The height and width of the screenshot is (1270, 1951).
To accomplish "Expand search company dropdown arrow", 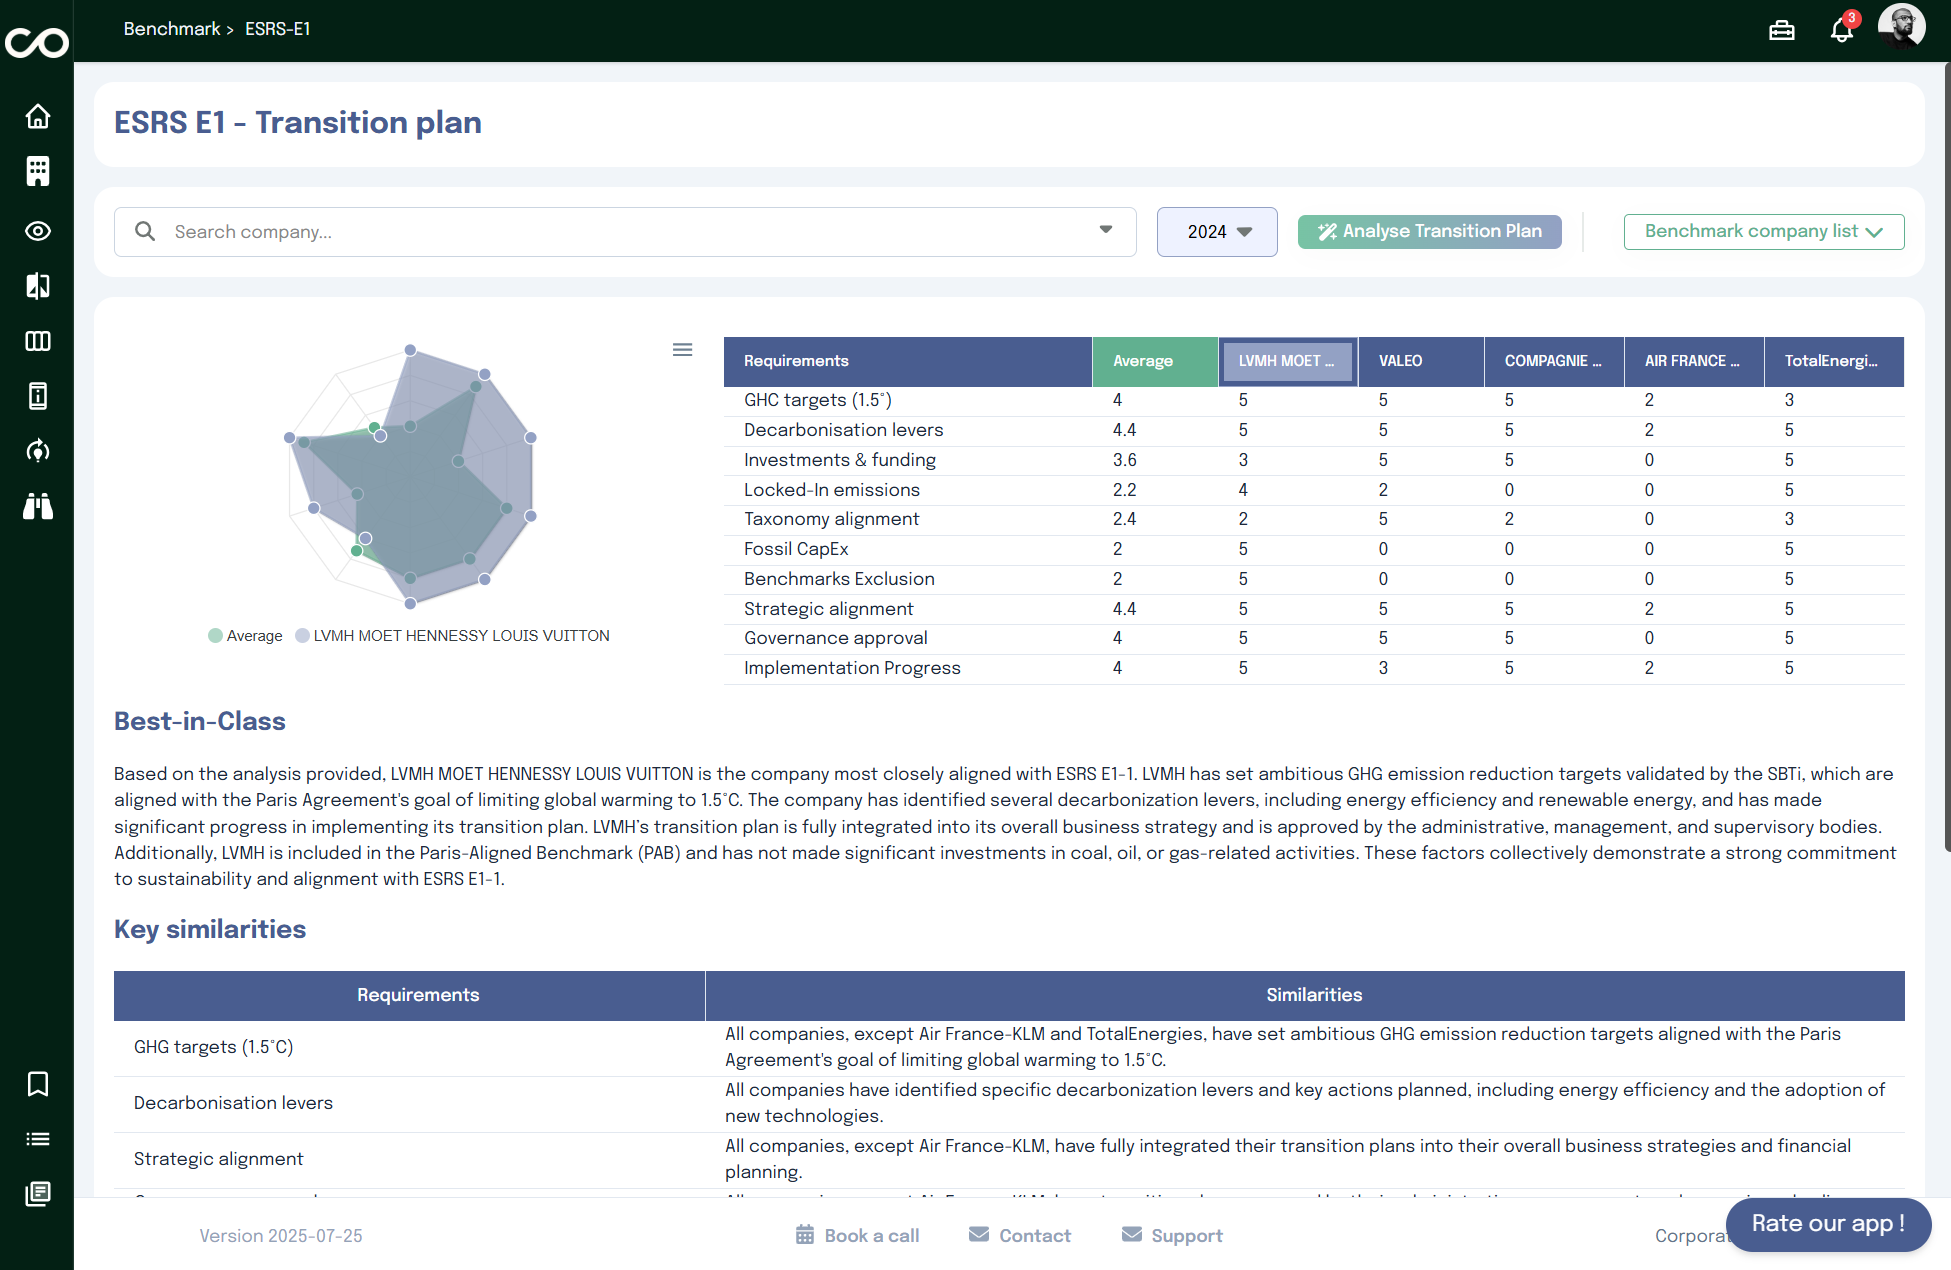I will click(1106, 231).
